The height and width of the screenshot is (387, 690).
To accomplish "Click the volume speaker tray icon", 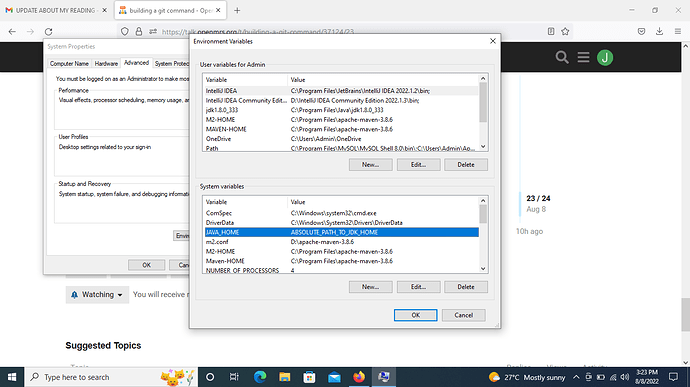I will (x=625, y=377).
